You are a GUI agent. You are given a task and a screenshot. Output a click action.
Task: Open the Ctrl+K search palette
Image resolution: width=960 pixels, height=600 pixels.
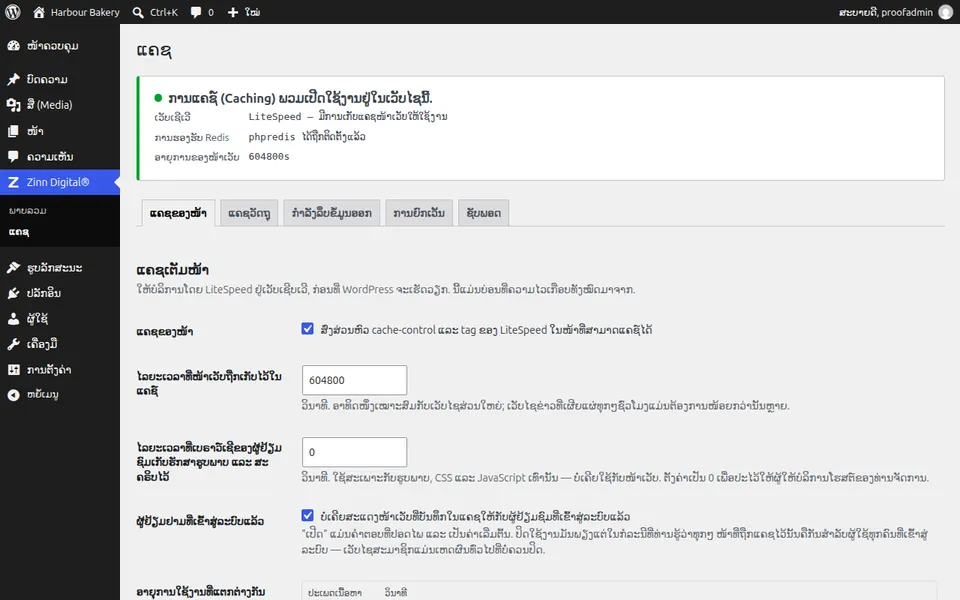[156, 12]
